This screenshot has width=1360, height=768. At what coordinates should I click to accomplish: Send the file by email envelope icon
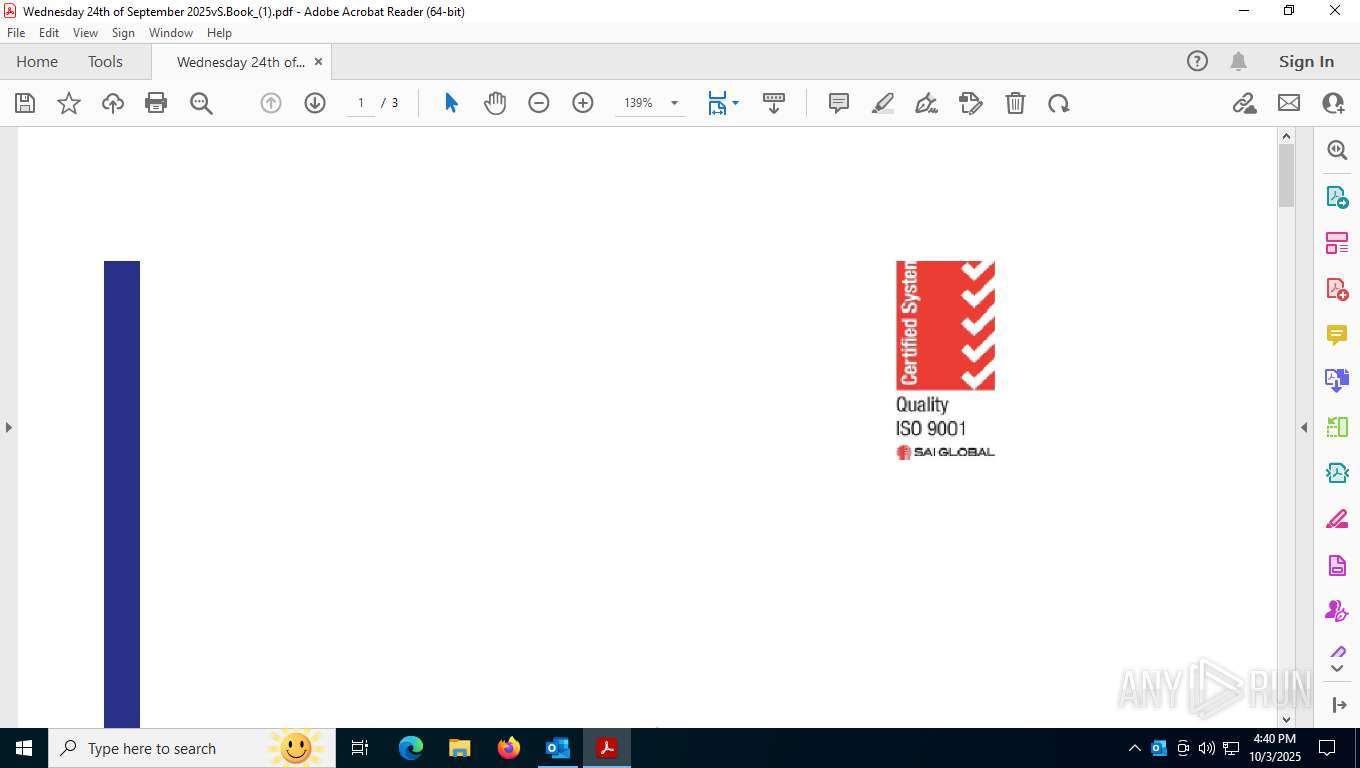pos(1289,103)
